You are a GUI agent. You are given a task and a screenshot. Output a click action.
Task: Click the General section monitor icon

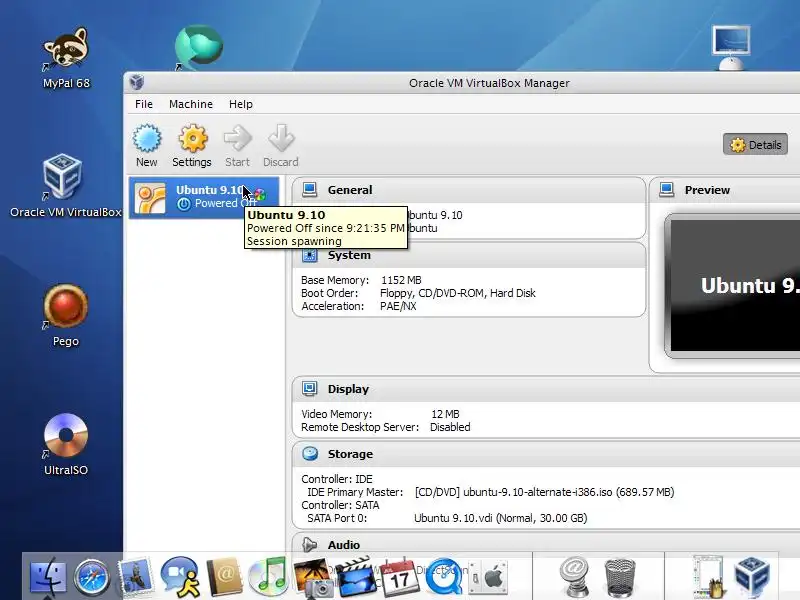[x=310, y=190]
